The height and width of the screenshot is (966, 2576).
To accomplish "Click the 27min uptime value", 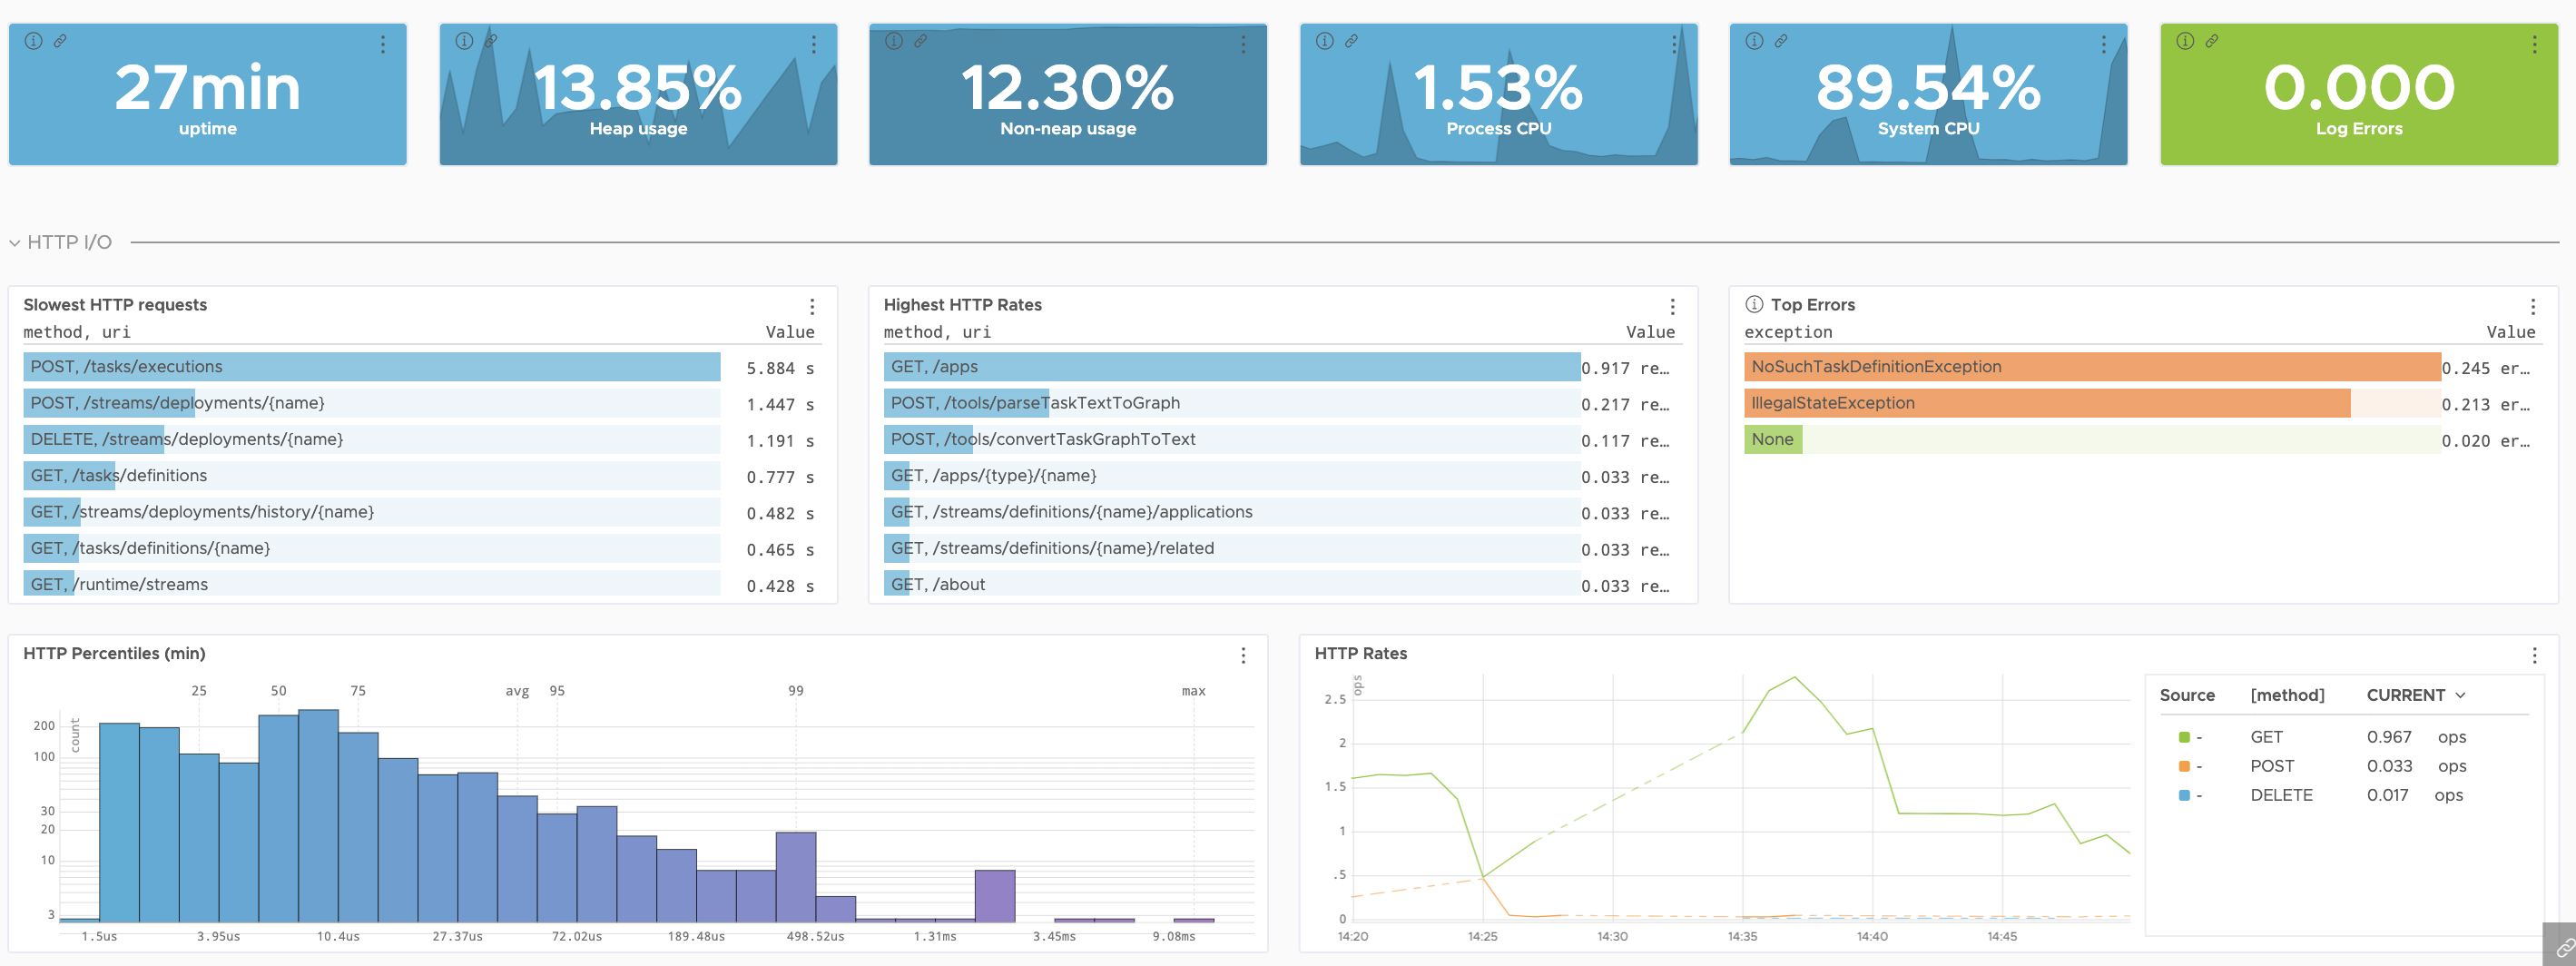I will (x=208, y=88).
